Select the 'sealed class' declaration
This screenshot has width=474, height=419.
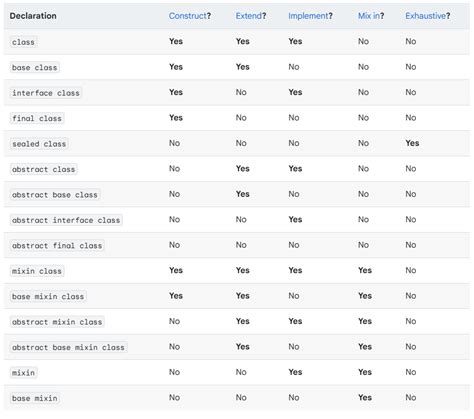39,144
